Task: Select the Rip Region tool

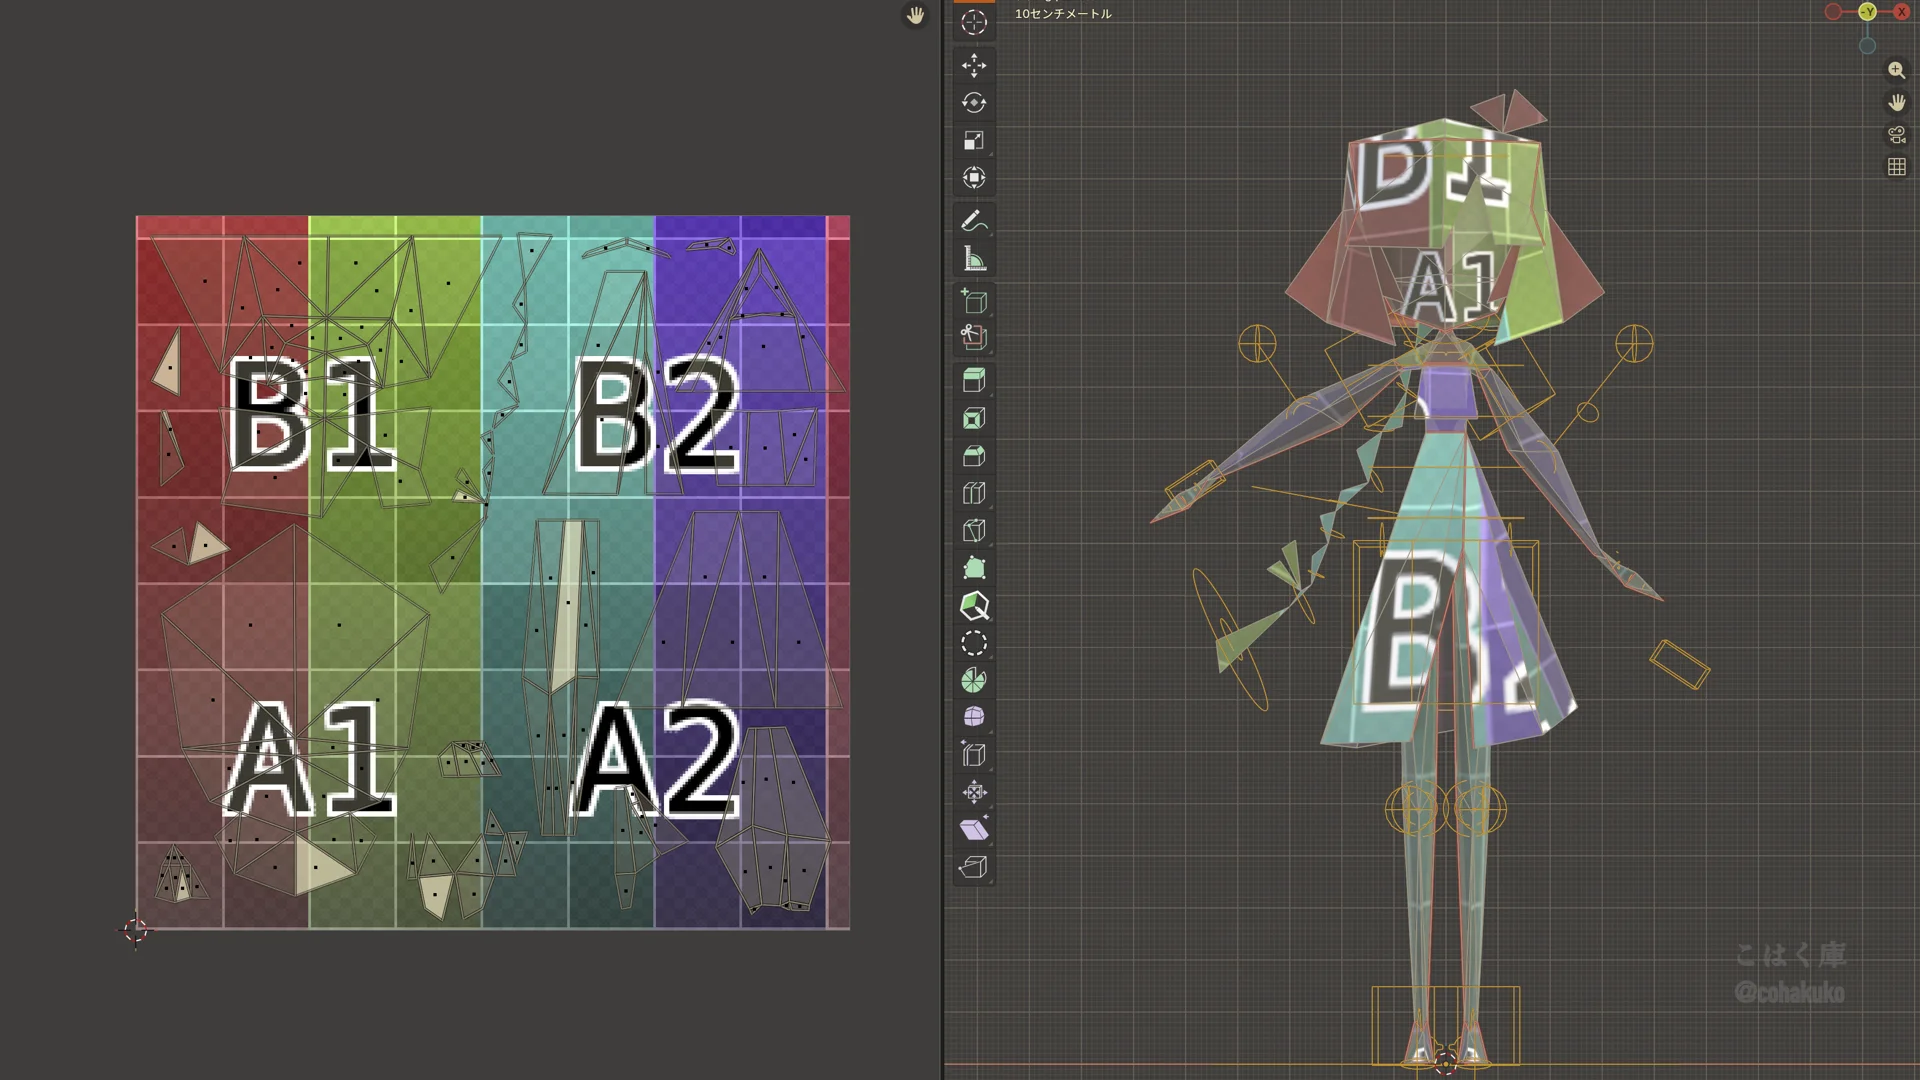Action: [974, 867]
